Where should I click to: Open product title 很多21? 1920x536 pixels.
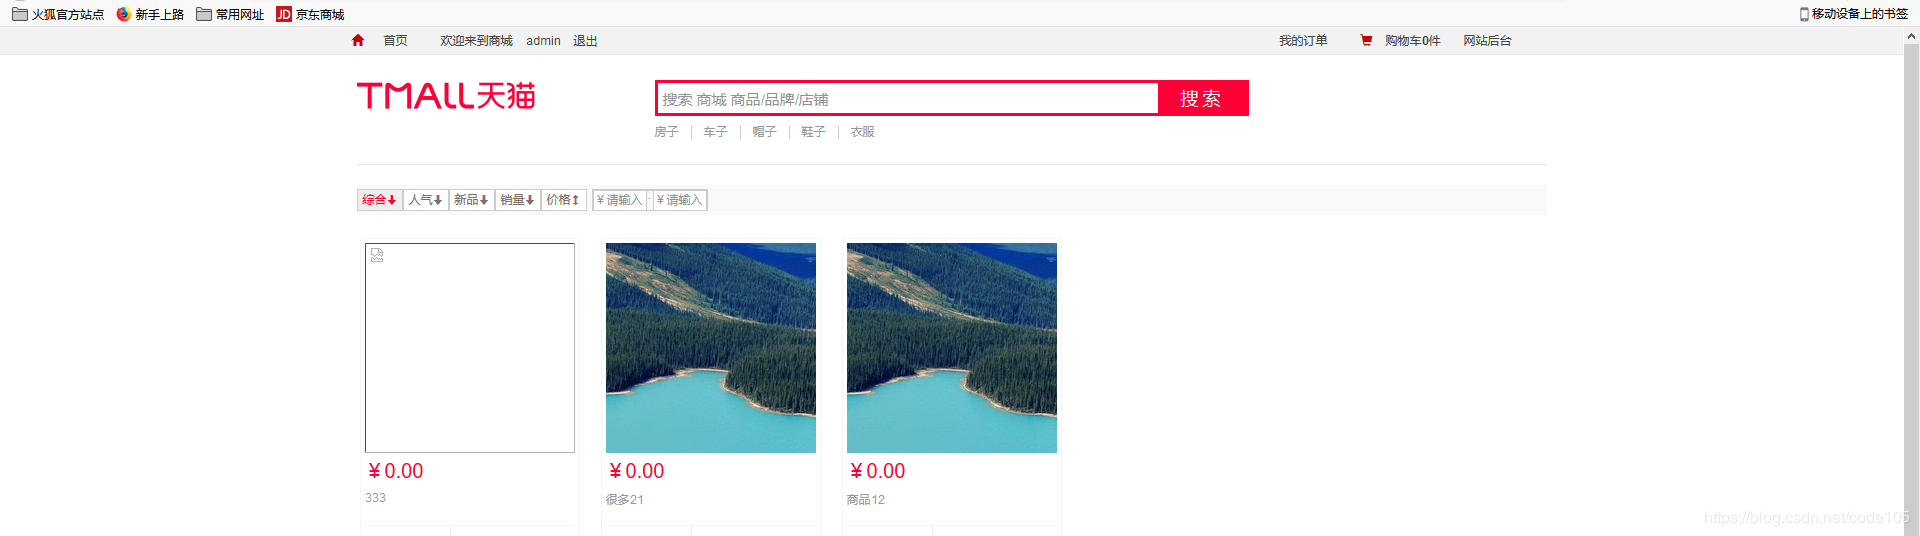[624, 500]
